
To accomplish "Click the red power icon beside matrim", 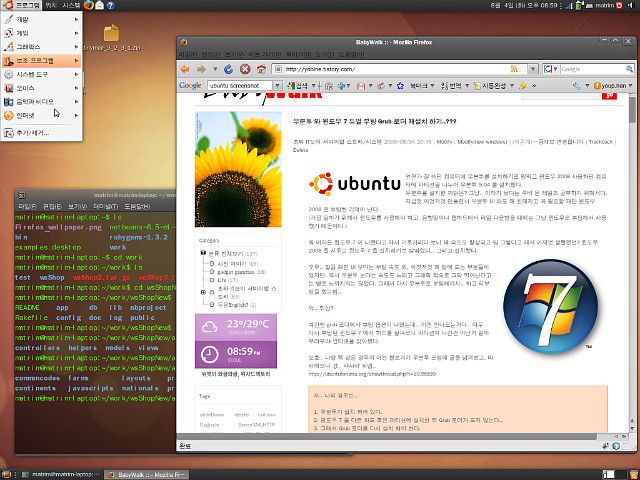I will [x=619, y=5].
